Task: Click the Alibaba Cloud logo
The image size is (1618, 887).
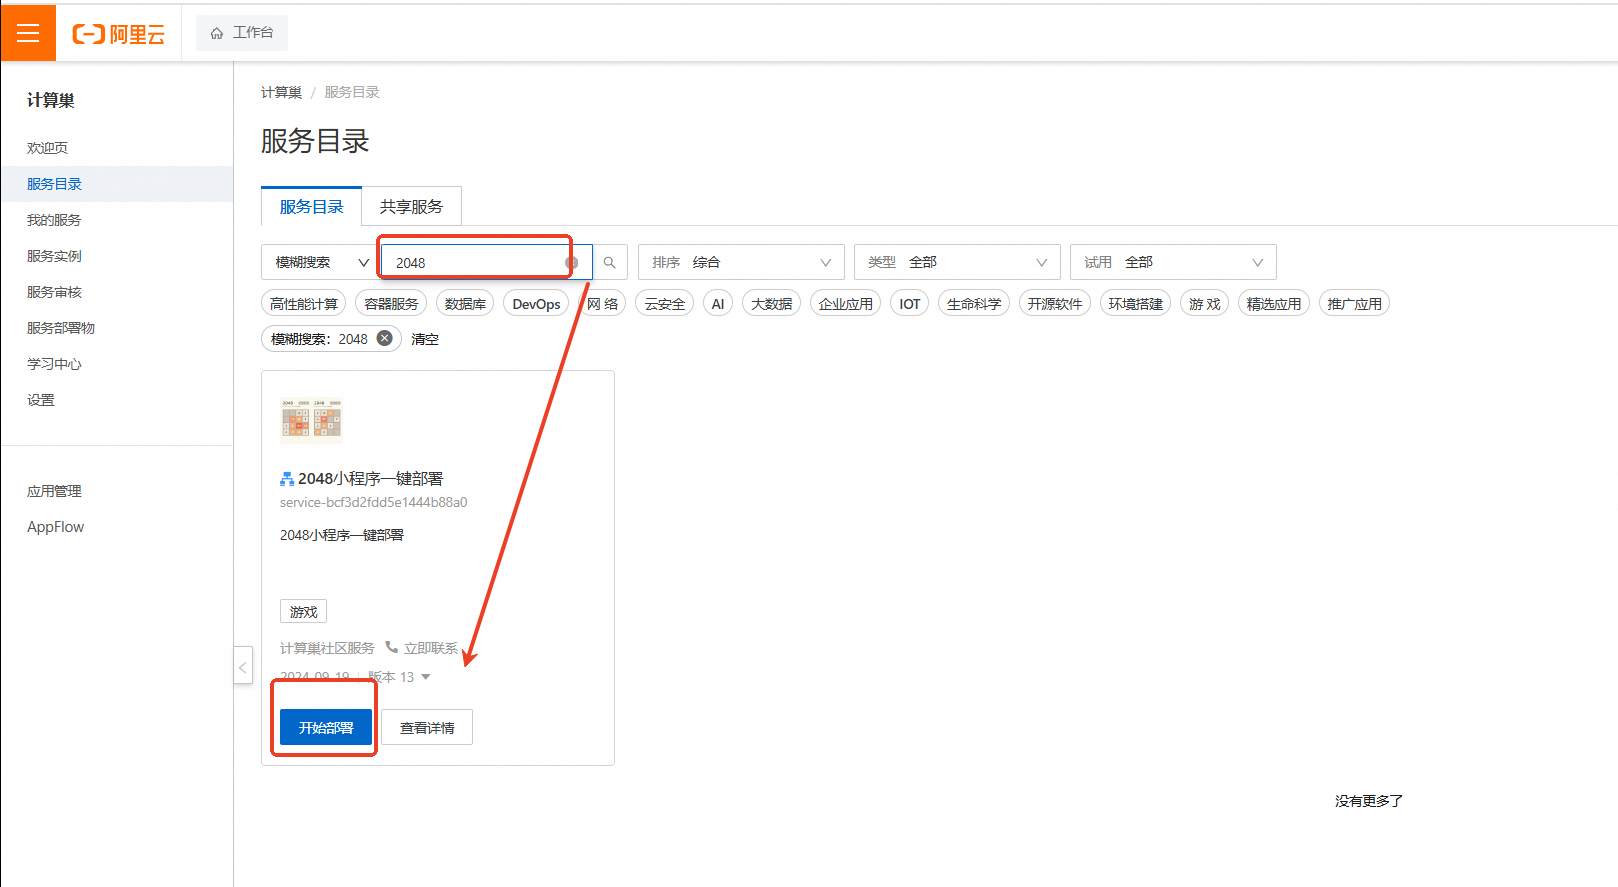Action: click(118, 34)
